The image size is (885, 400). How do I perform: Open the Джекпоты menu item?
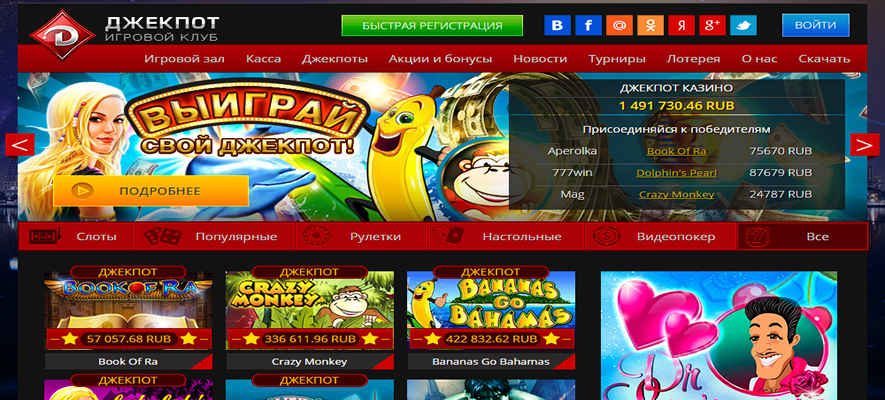(335, 59)
